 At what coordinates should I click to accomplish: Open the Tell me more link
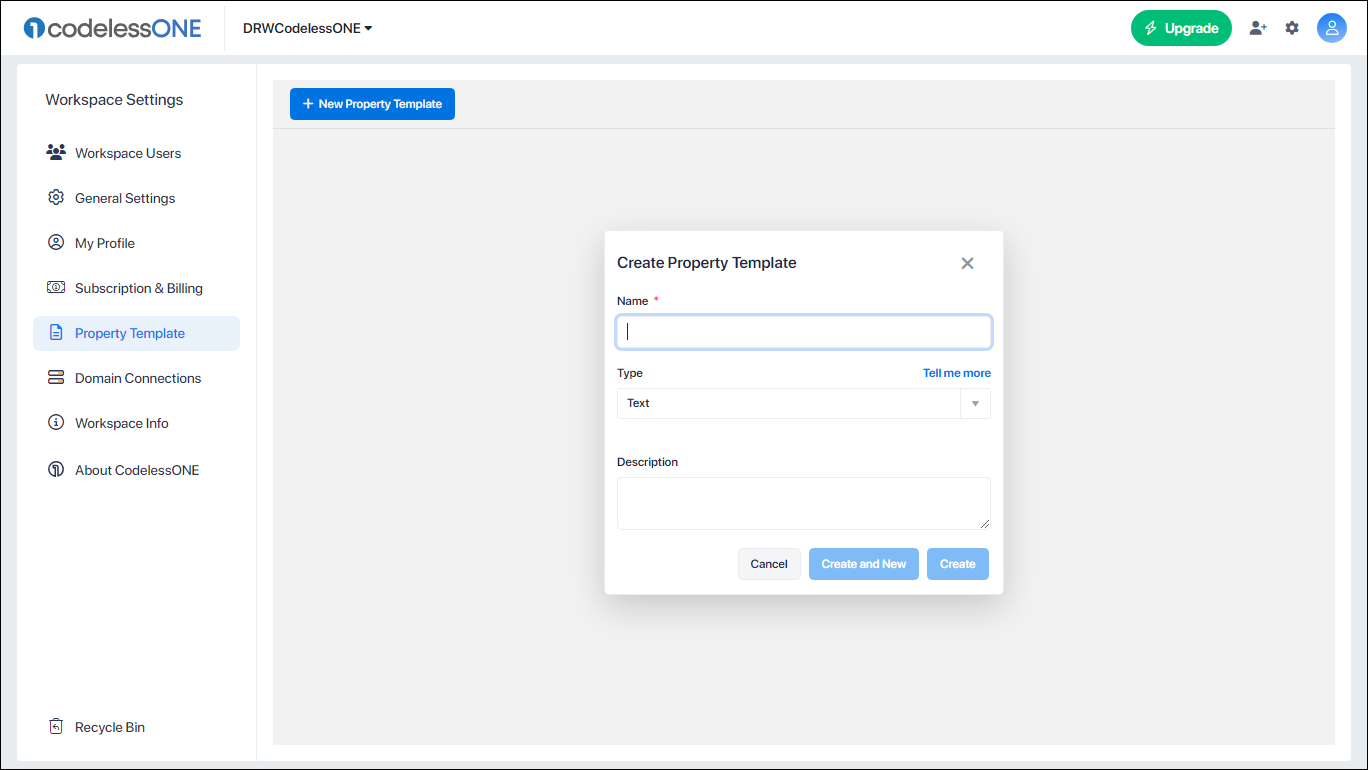coord(956,372)
